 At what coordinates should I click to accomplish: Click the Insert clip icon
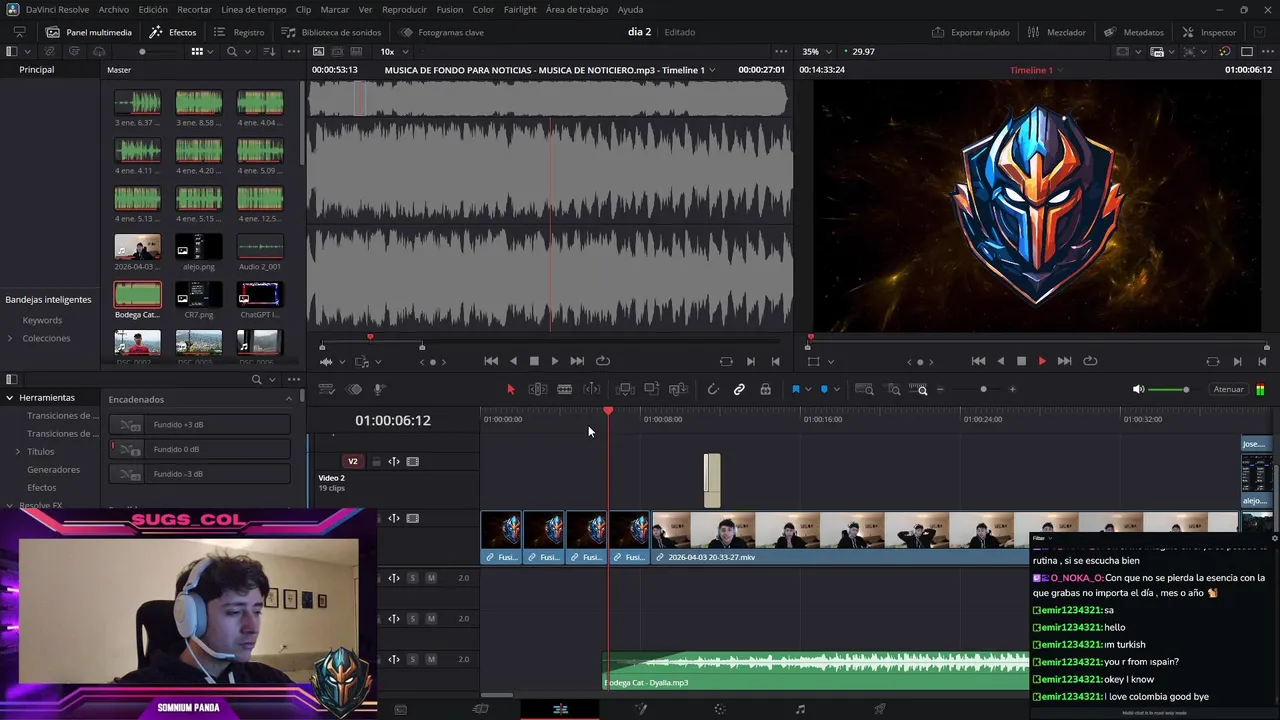coord(625,389)
